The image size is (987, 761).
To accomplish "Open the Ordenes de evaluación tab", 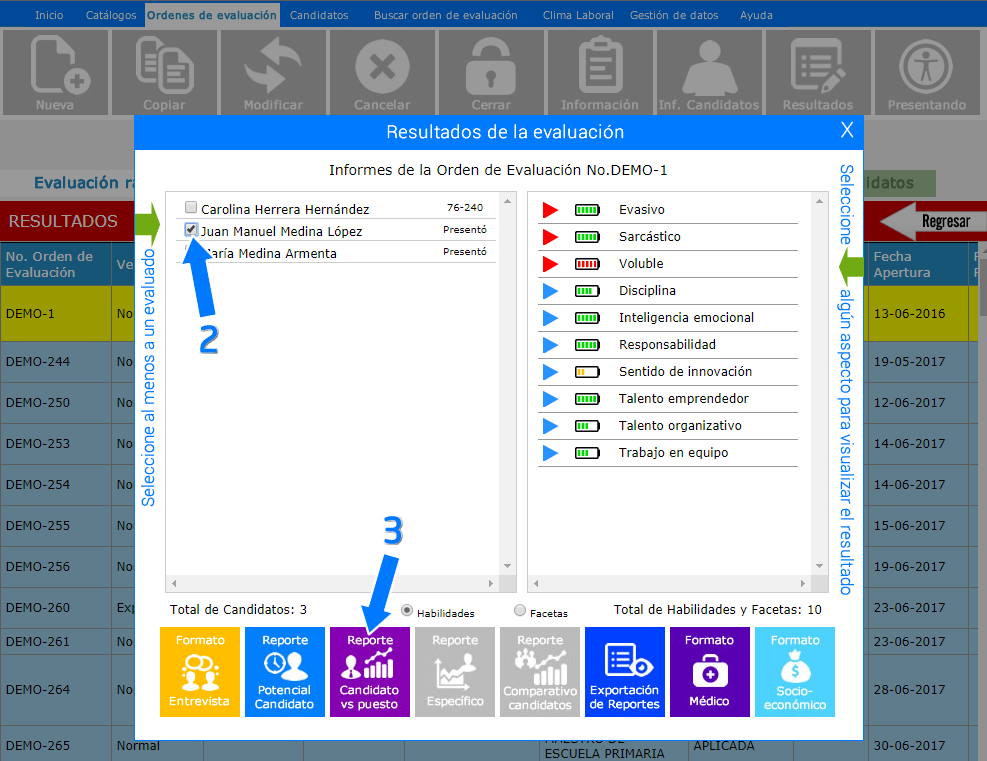I will click(x=212, y=15).
